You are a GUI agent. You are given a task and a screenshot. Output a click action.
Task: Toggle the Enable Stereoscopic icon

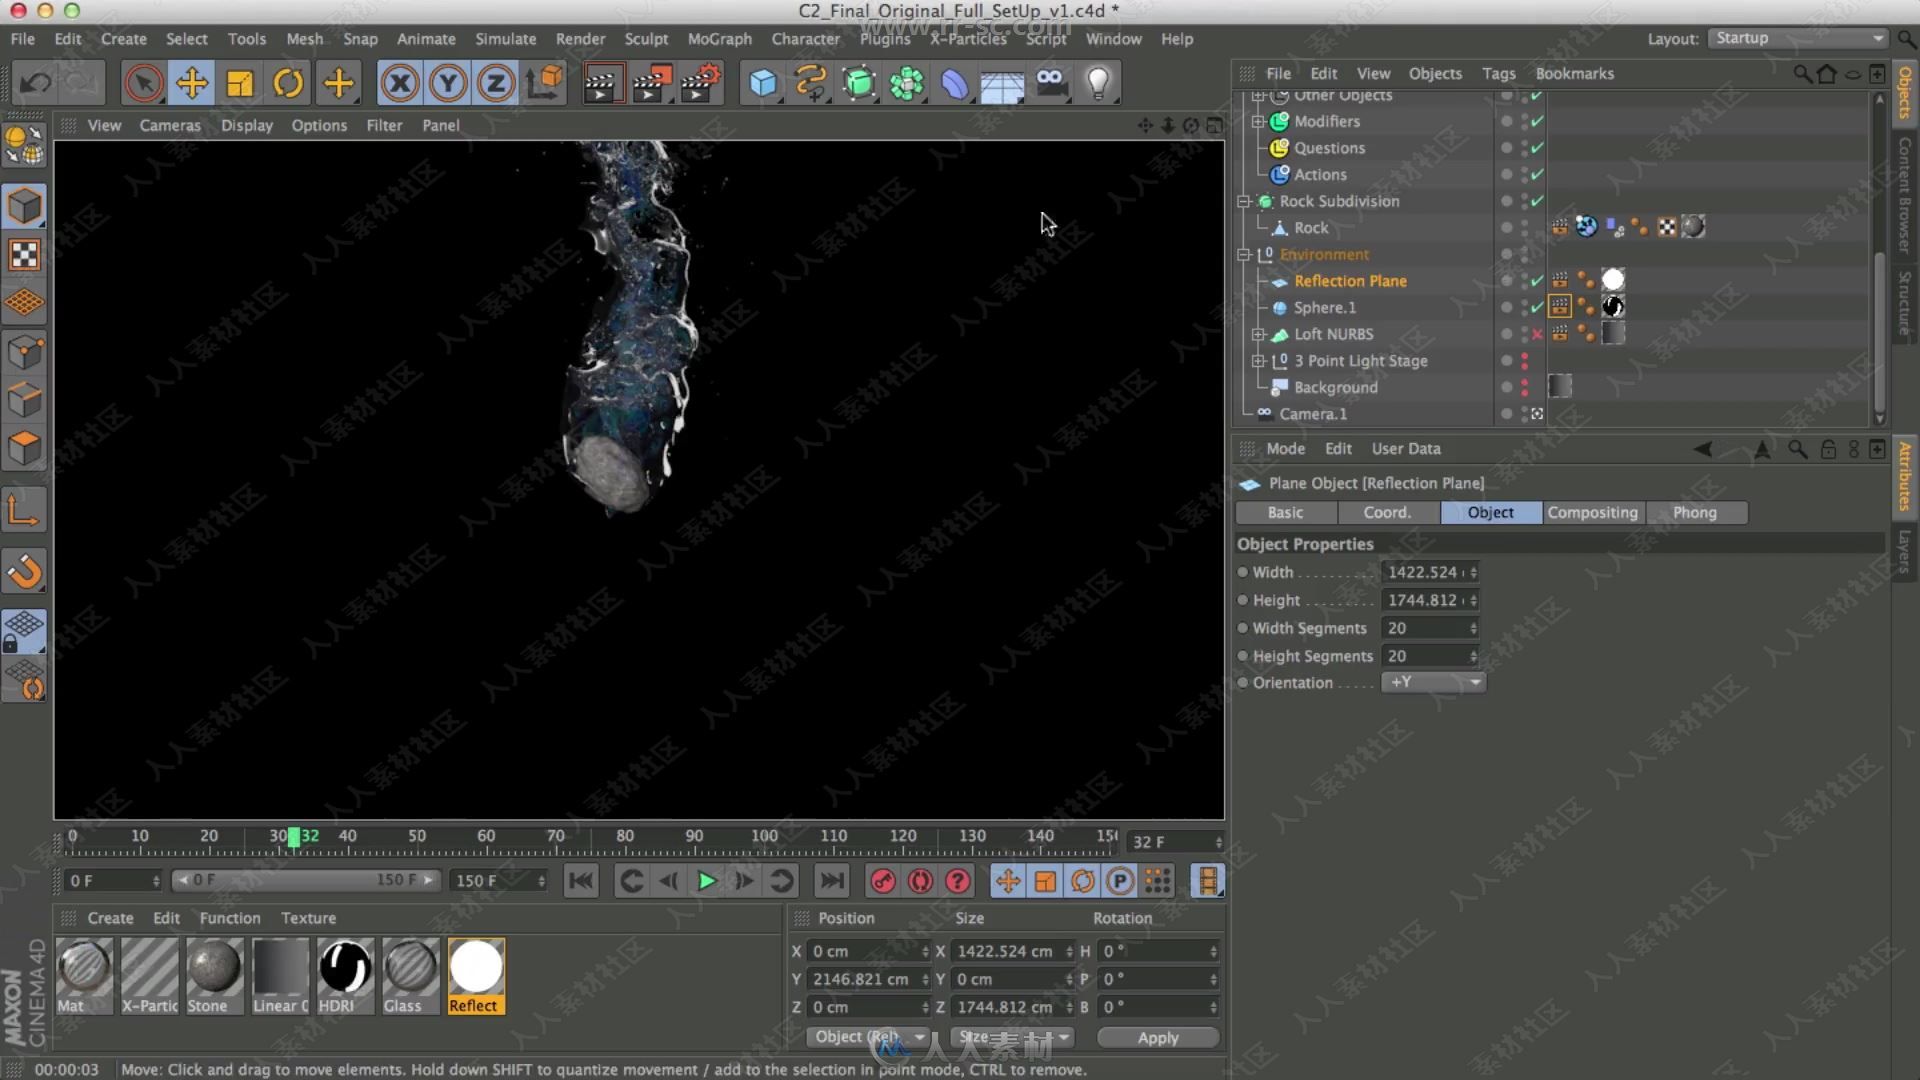1051,83
